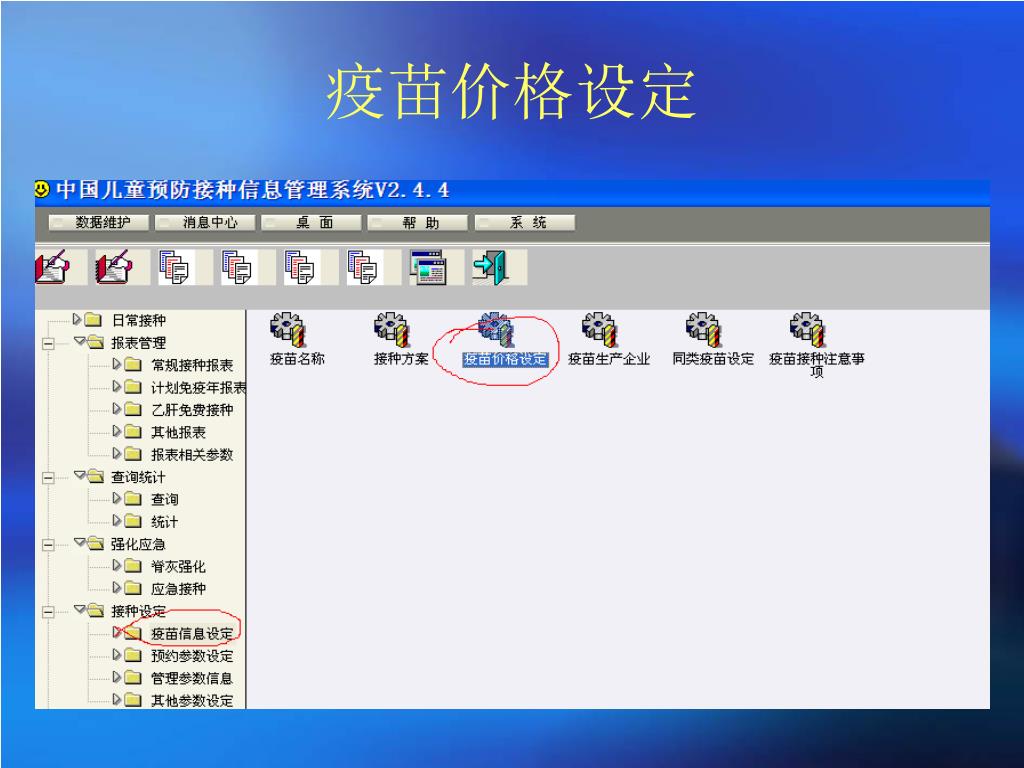
Task: Click the smiley application icon in title bar
Action: coord(42,189)
